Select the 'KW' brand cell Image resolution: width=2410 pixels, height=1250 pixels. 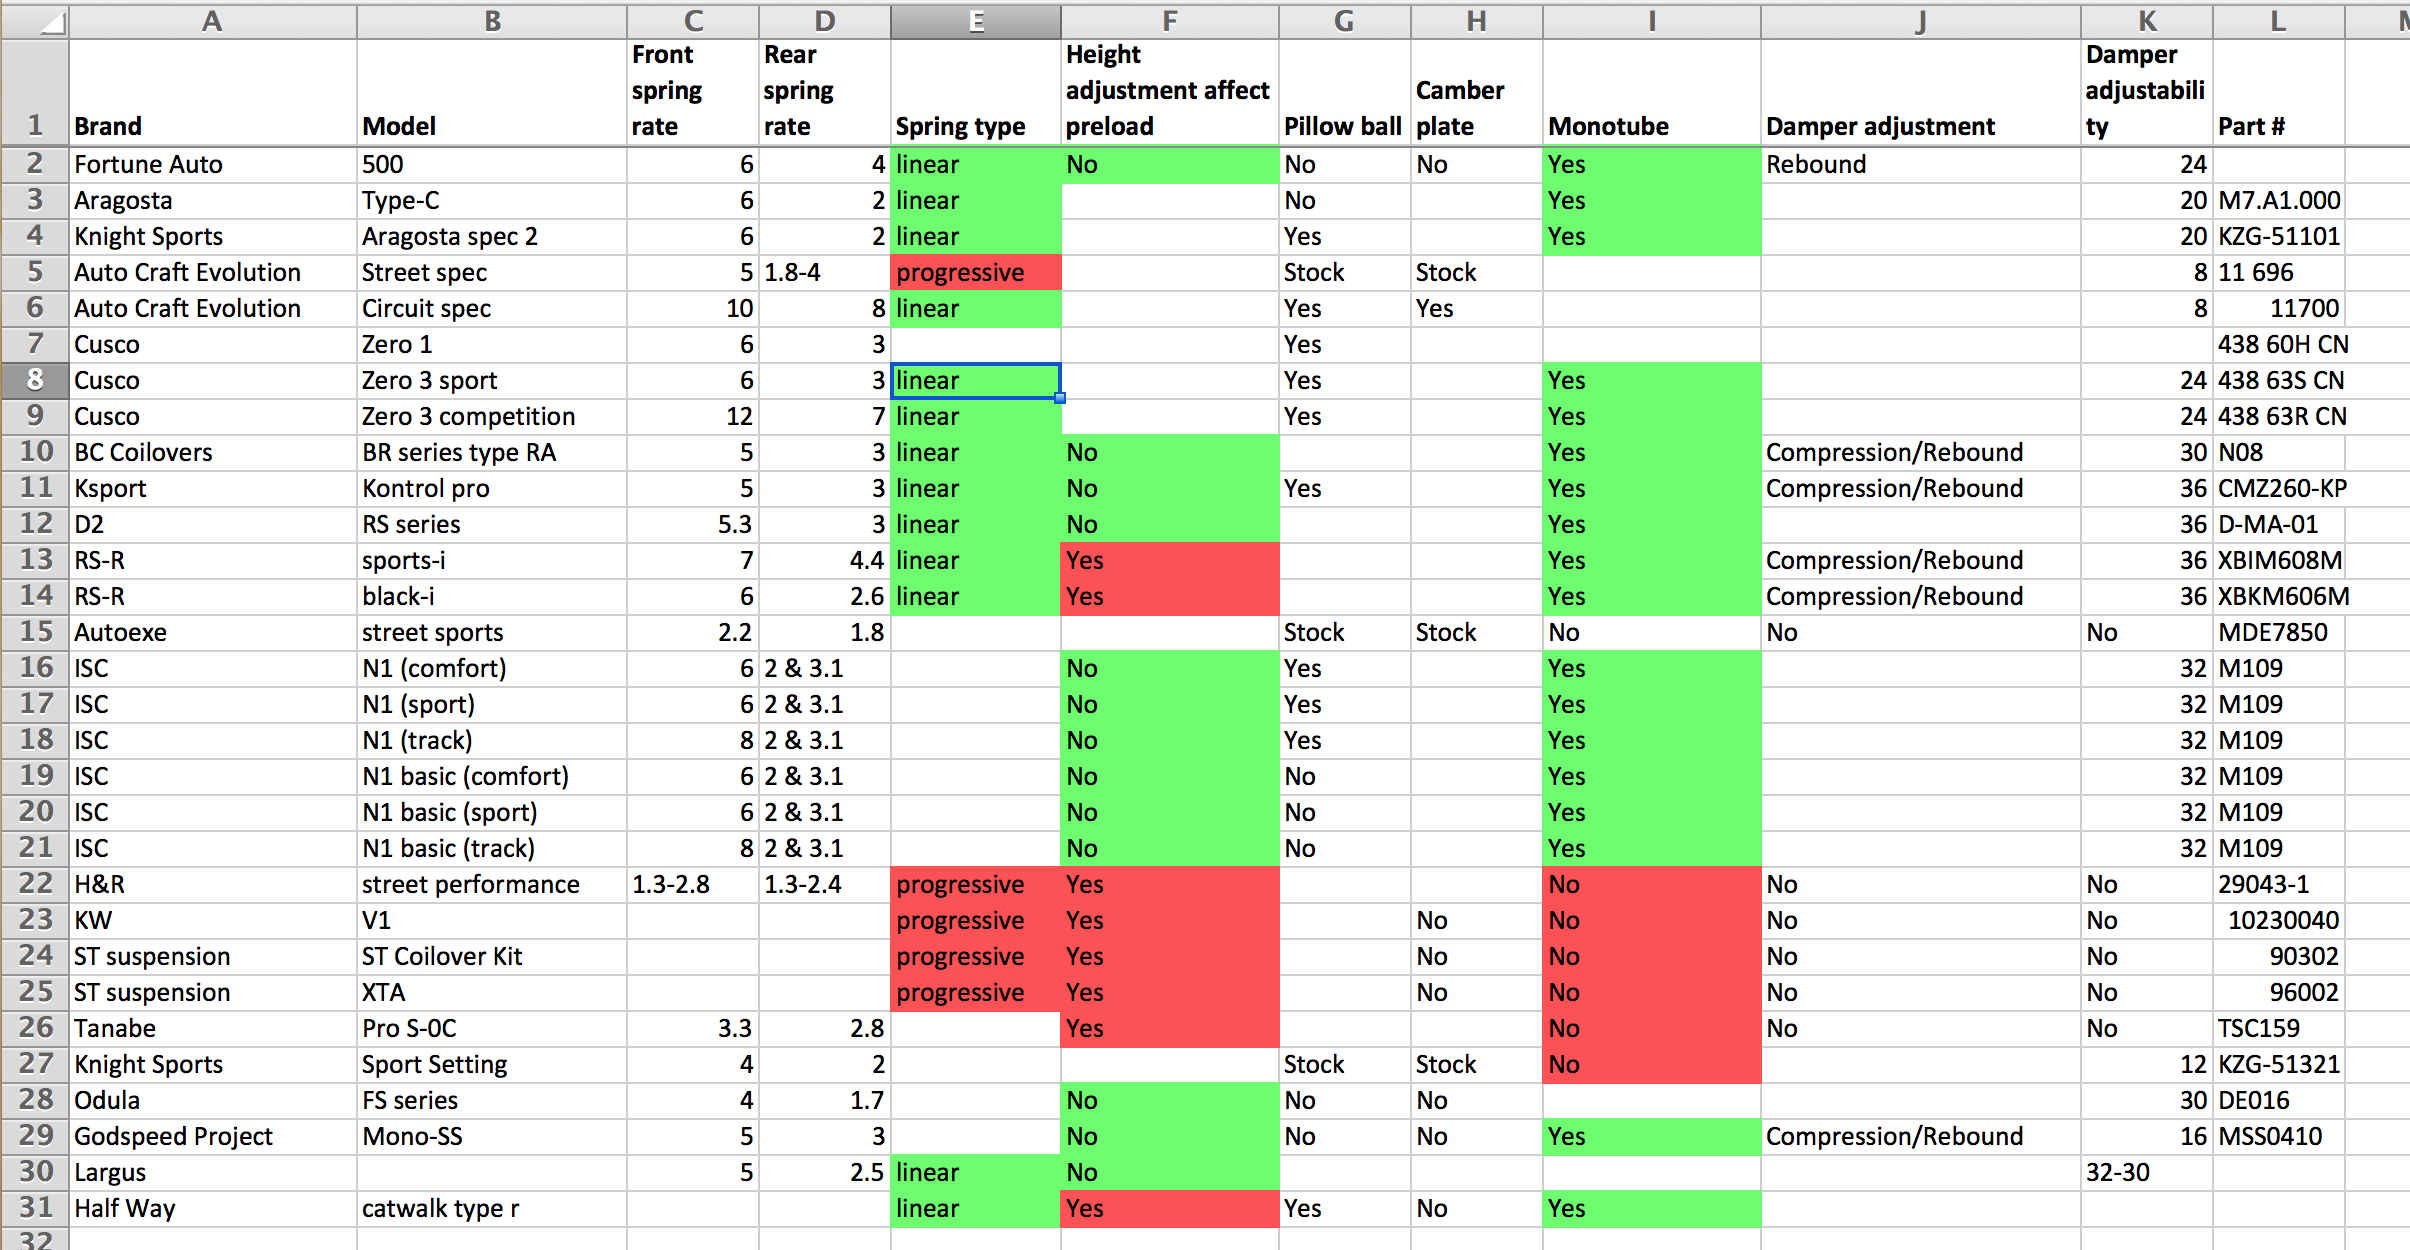pos(212,920)
